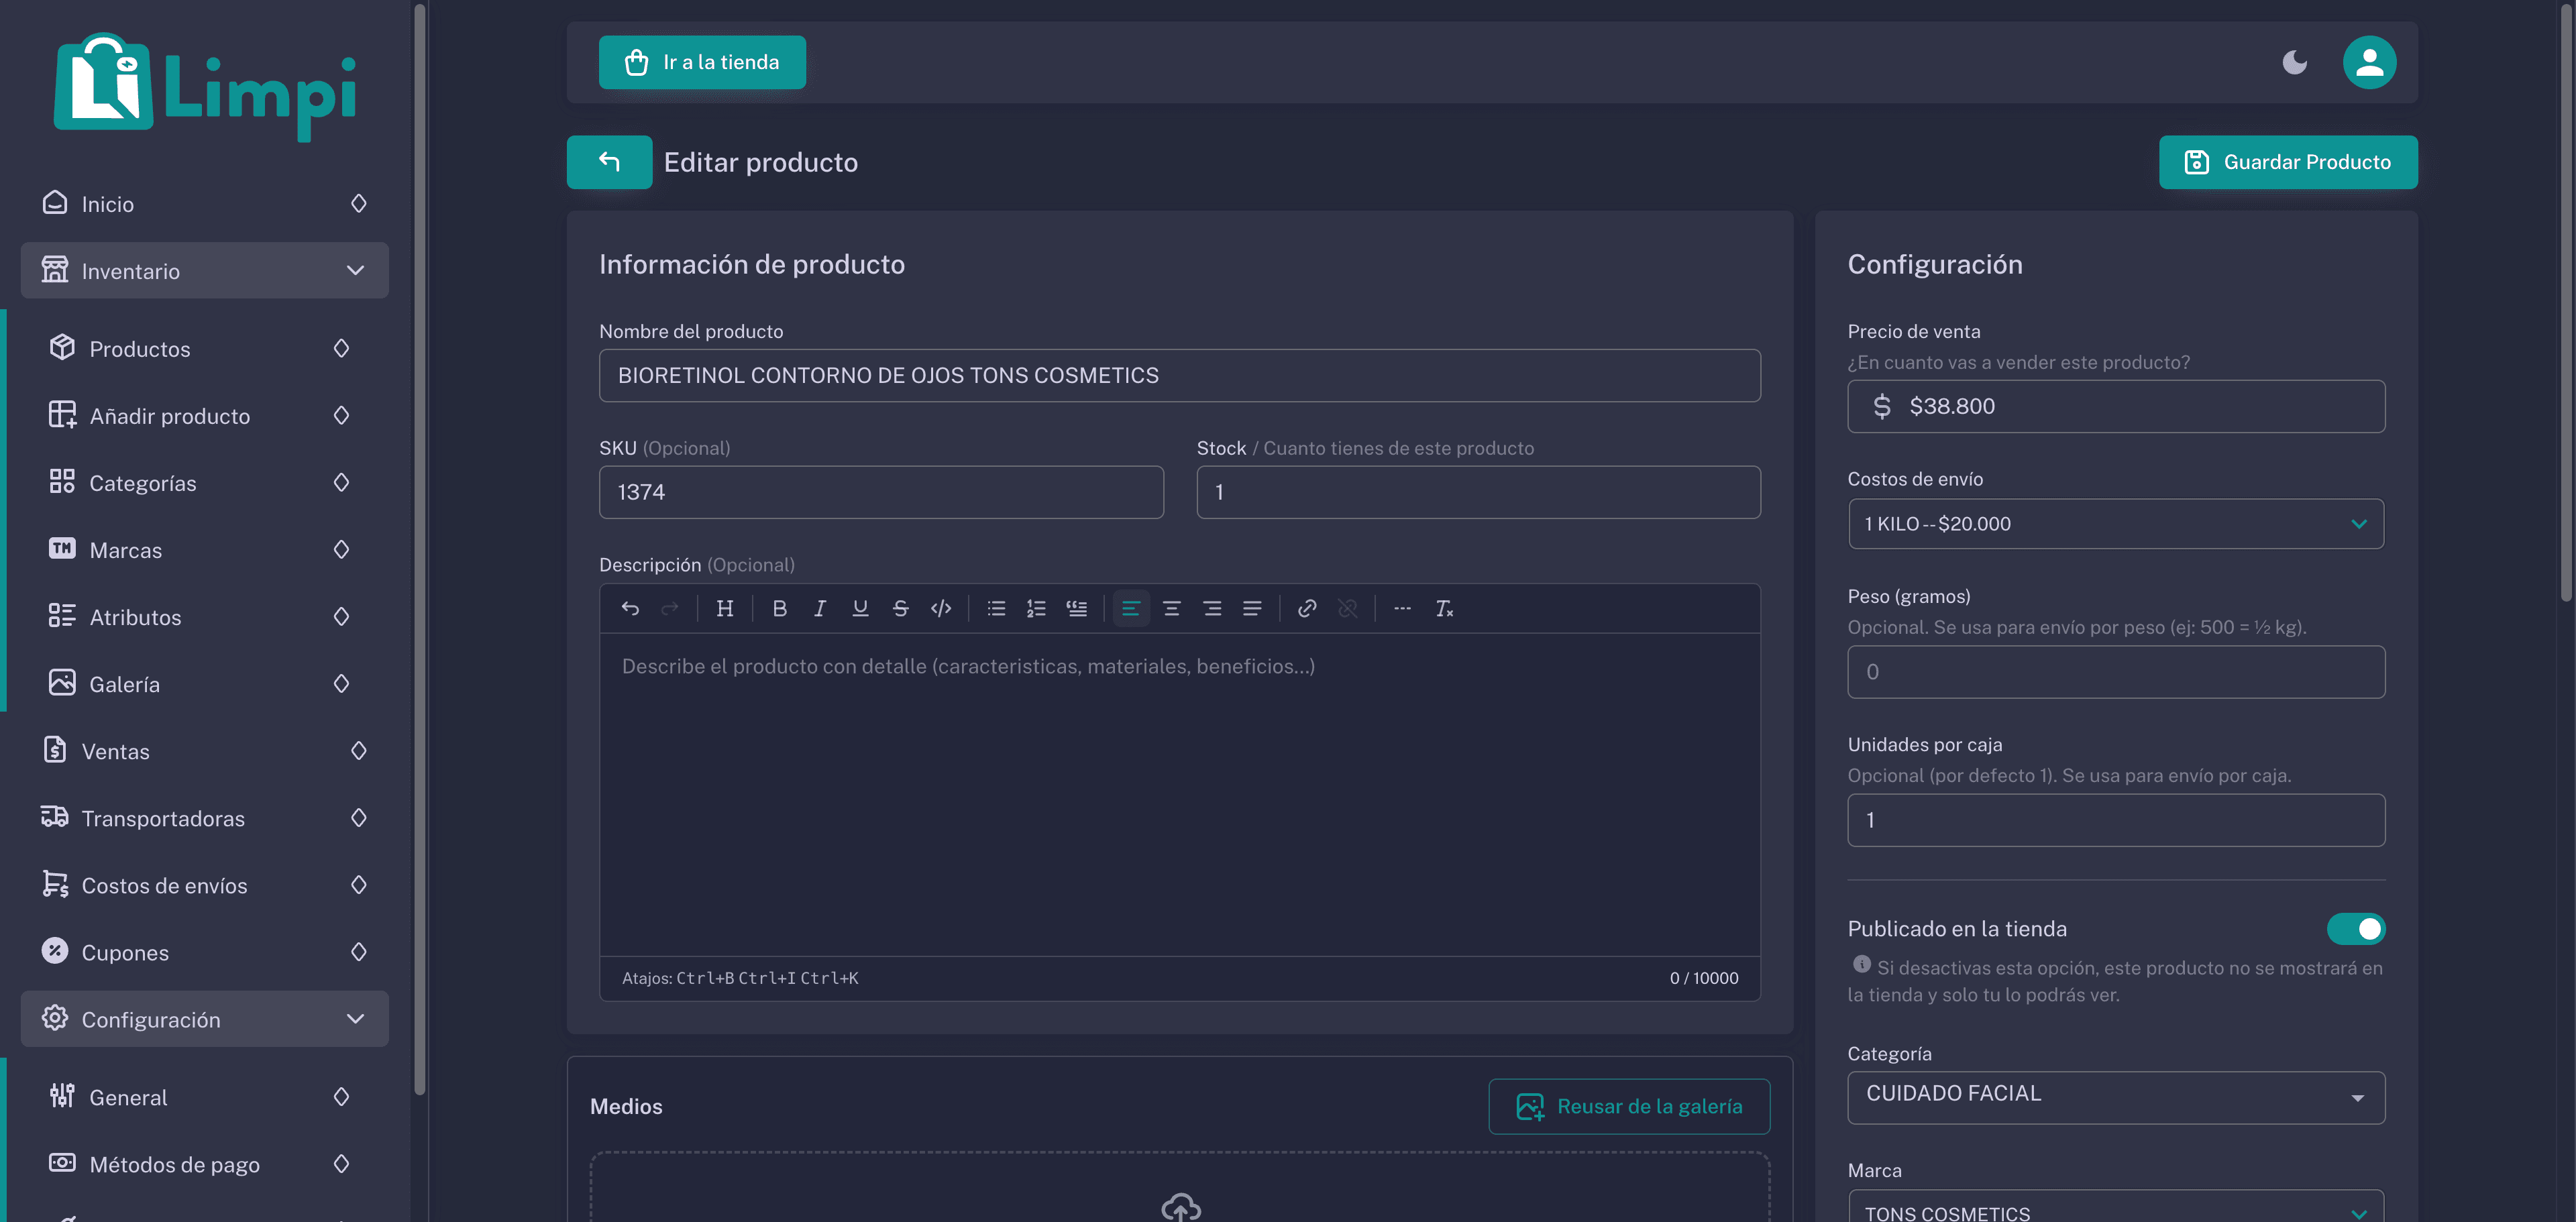Screen dimensions: 2576x1222
Task: Focus the Nombre del producto field
Action: [1179, 375]
